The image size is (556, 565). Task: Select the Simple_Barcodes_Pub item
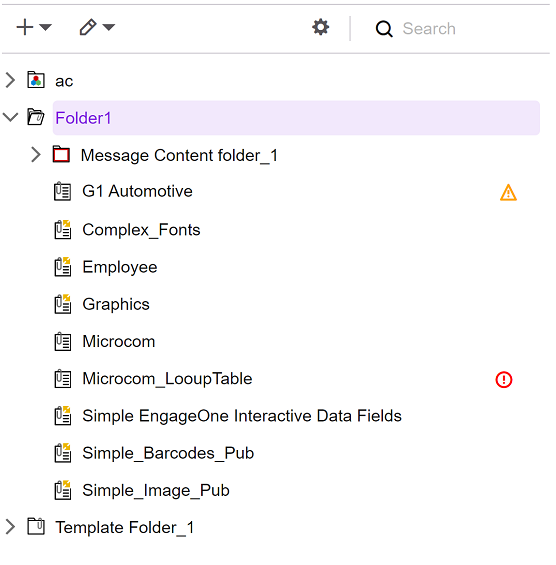pyautogui.click(x=168, y=453)
